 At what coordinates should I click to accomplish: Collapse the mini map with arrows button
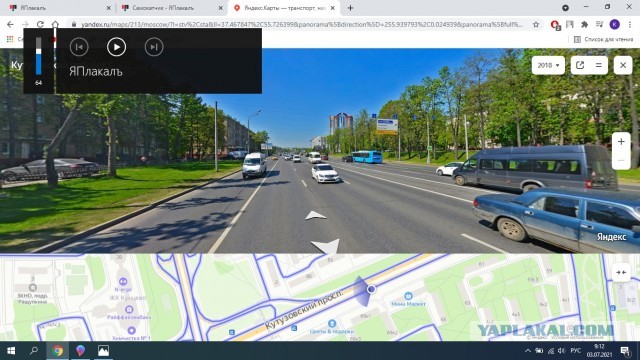click(621, 273)
